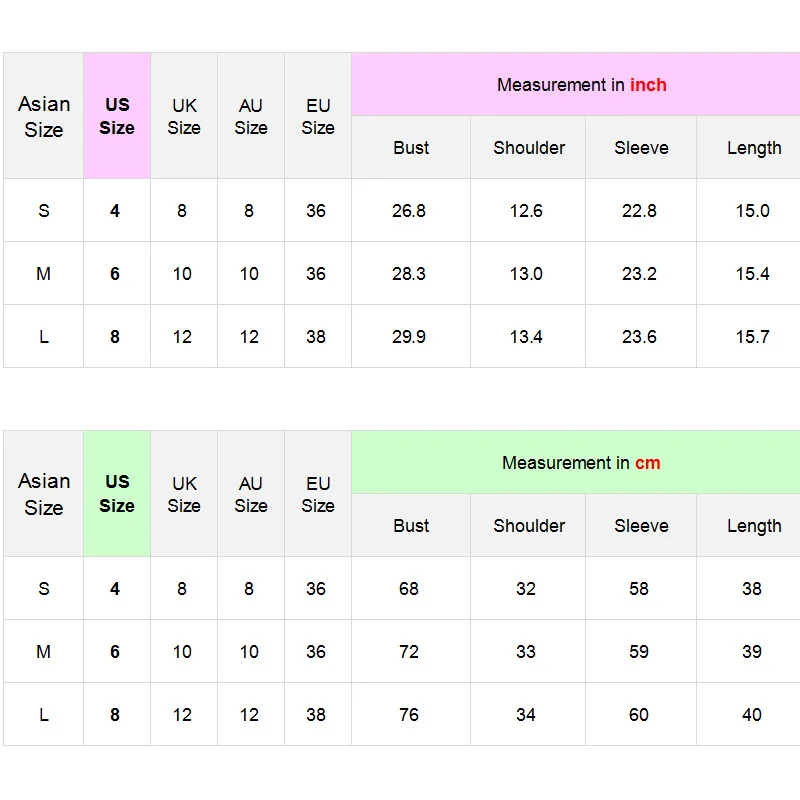Click length value 39 in cm table
The width and height of the screenshot is (800, 800).
(x=752, y=652)
